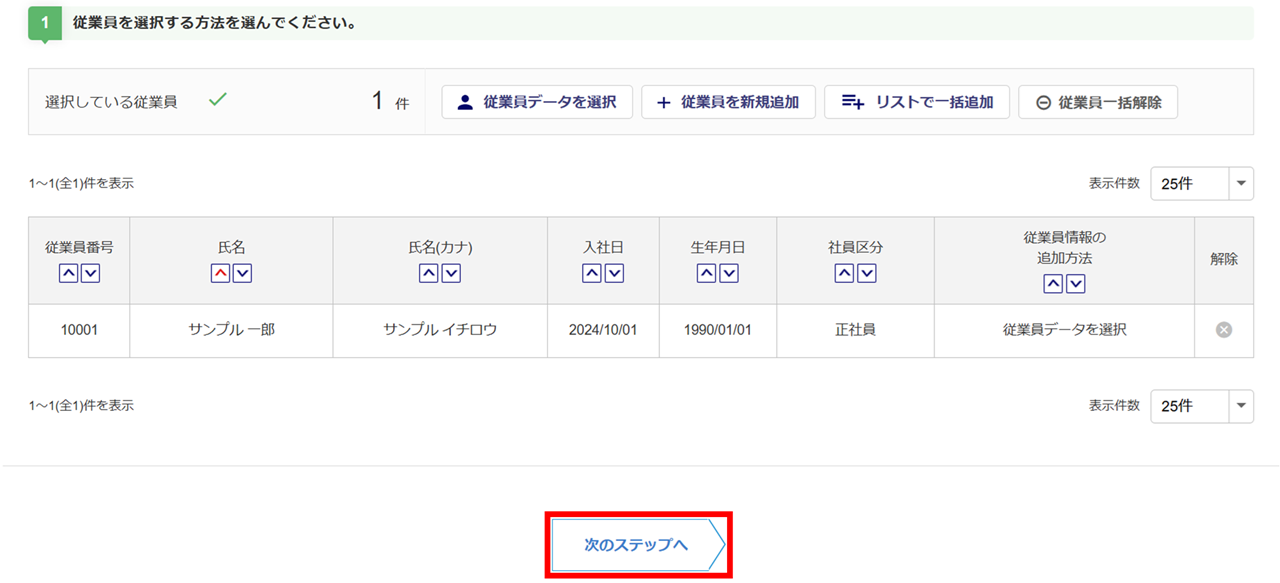1280x583 pixels.
Task: Sort 氏名 column descending with down arrow
Action: (x=242, y=273)
